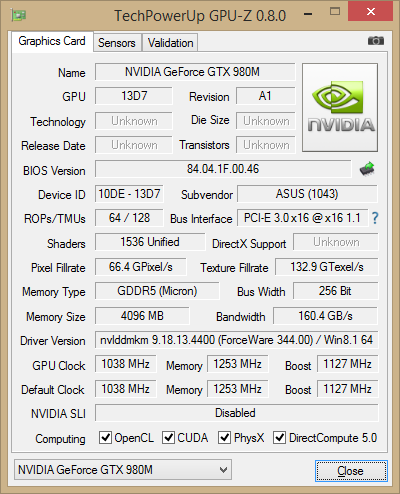Image resolution: width=400 pixels, height=494 pixels.
Task: Toggle the OpenCL checkbox
Action: (x=105, y=438)
